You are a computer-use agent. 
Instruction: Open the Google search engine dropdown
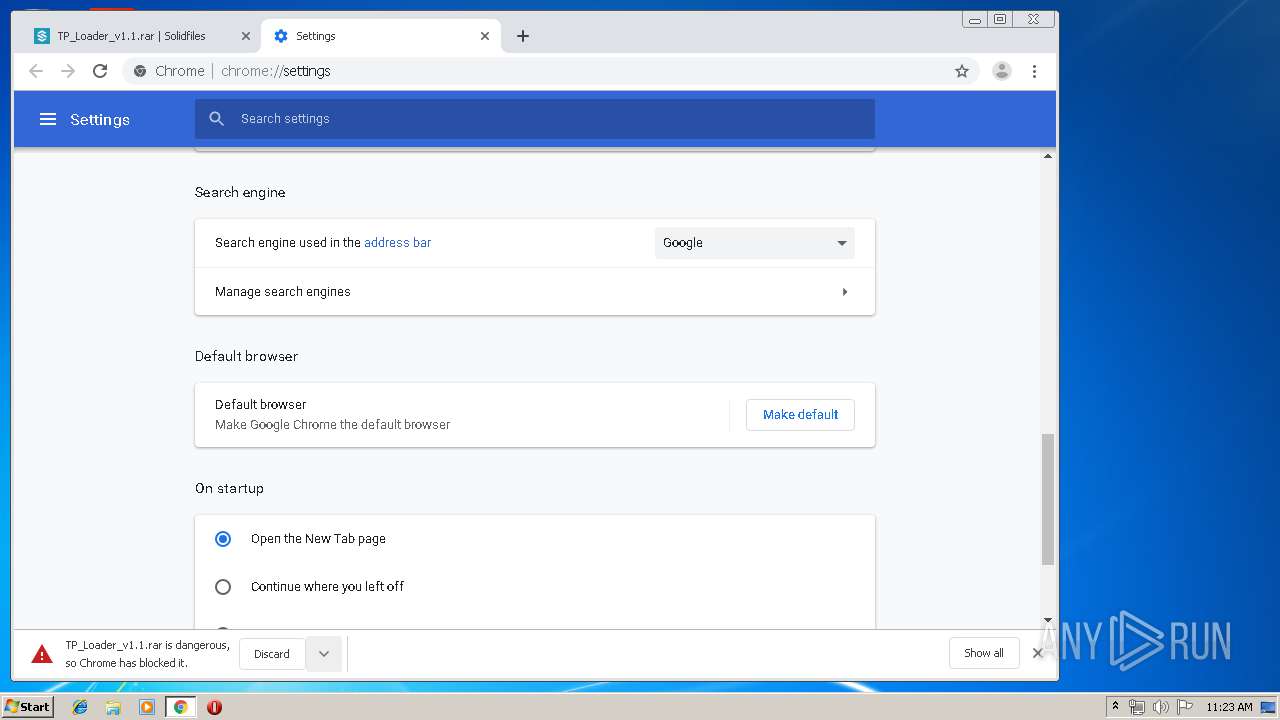755,243
